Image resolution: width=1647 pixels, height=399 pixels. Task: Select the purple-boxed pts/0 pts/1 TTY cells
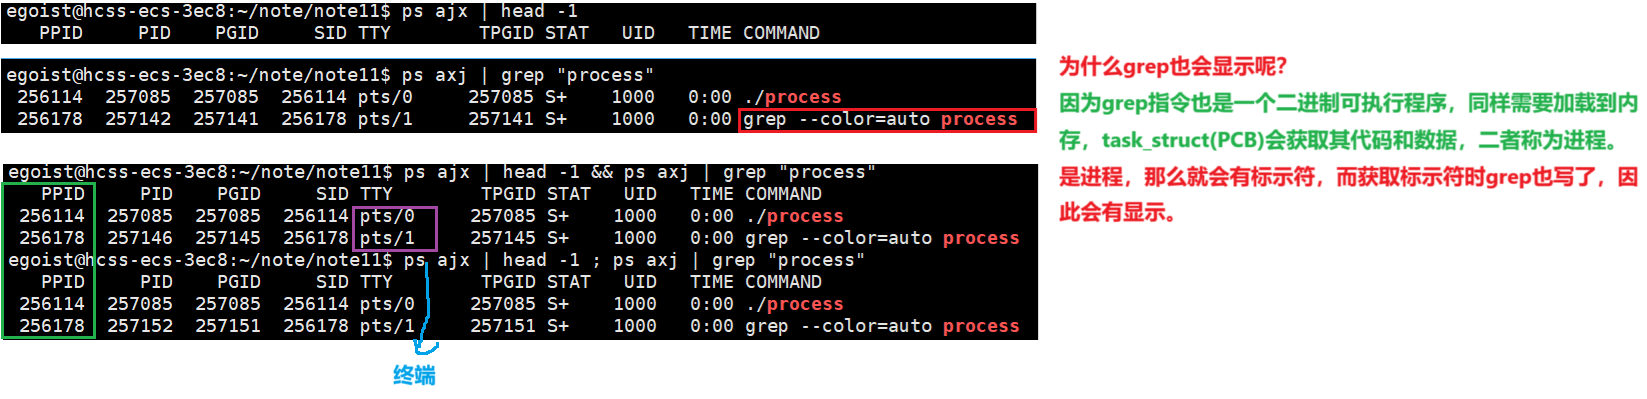pos(397,228)
